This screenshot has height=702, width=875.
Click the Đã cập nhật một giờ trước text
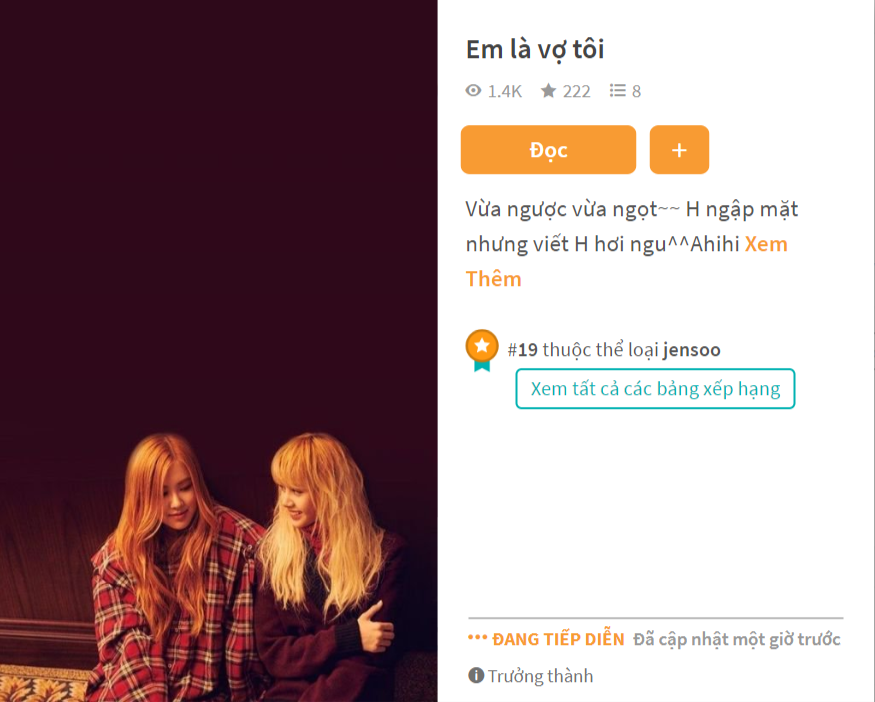(737, 639)
